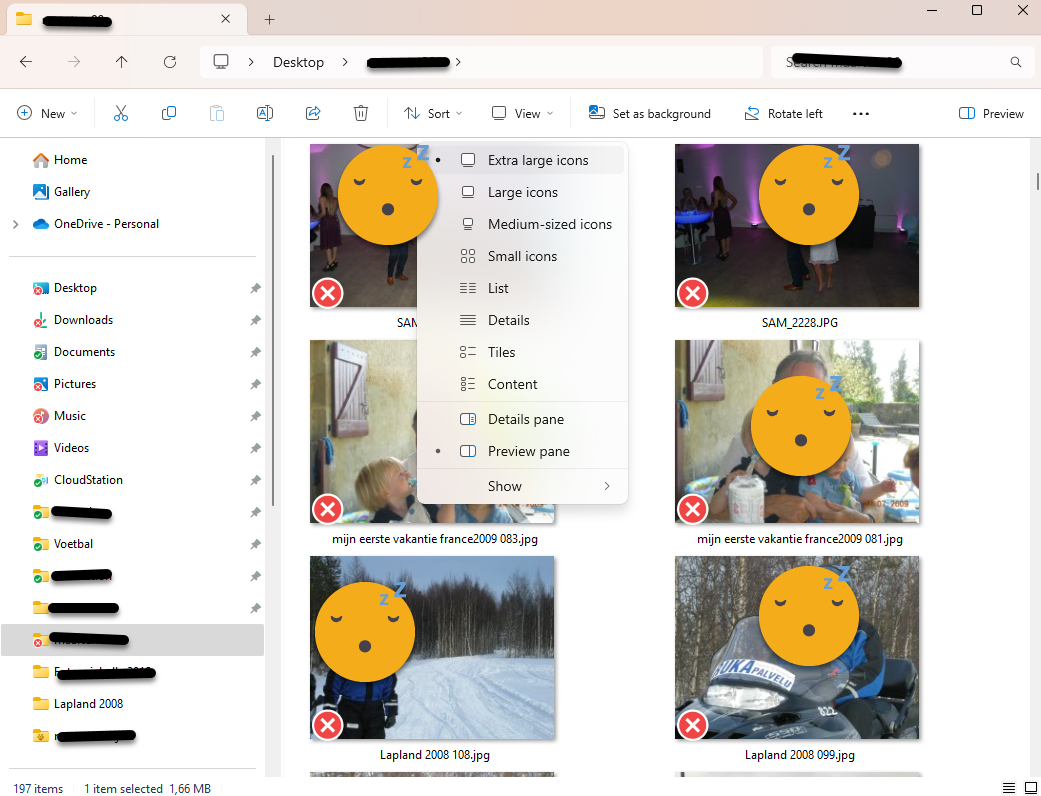
Task: Cut the selected file using toolbar icon
Action: 120,113
